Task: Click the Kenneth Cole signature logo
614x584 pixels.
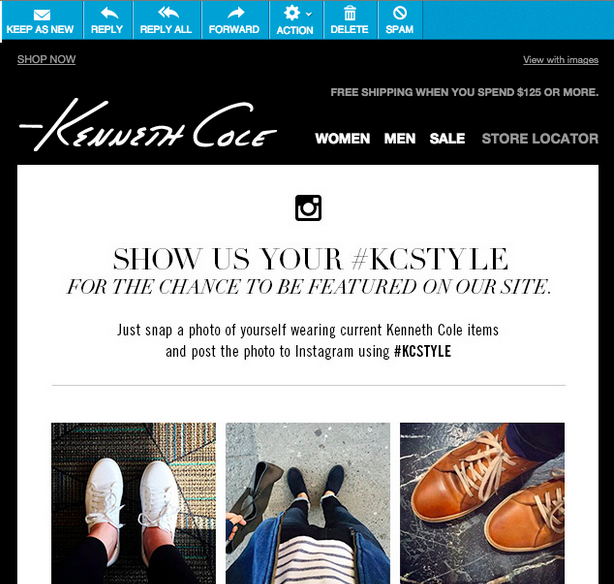Action: coord(148,125)
